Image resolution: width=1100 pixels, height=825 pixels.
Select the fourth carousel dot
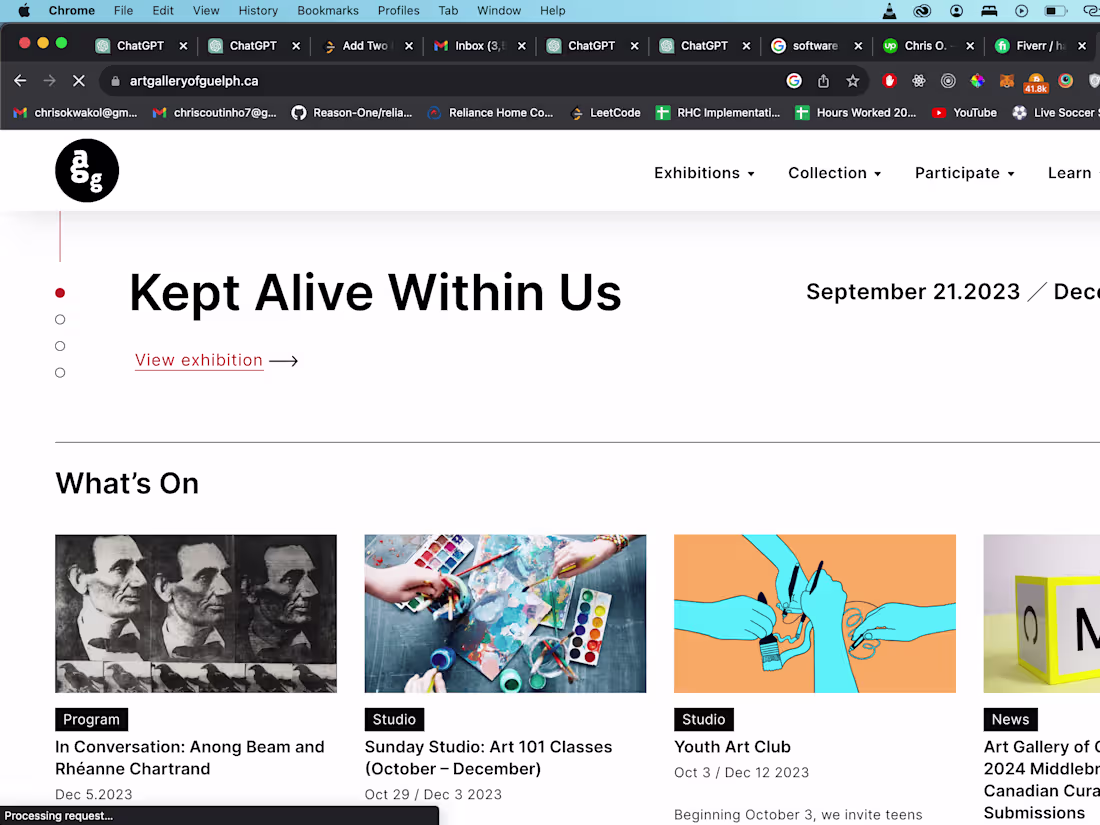click(x=60, y=372)
